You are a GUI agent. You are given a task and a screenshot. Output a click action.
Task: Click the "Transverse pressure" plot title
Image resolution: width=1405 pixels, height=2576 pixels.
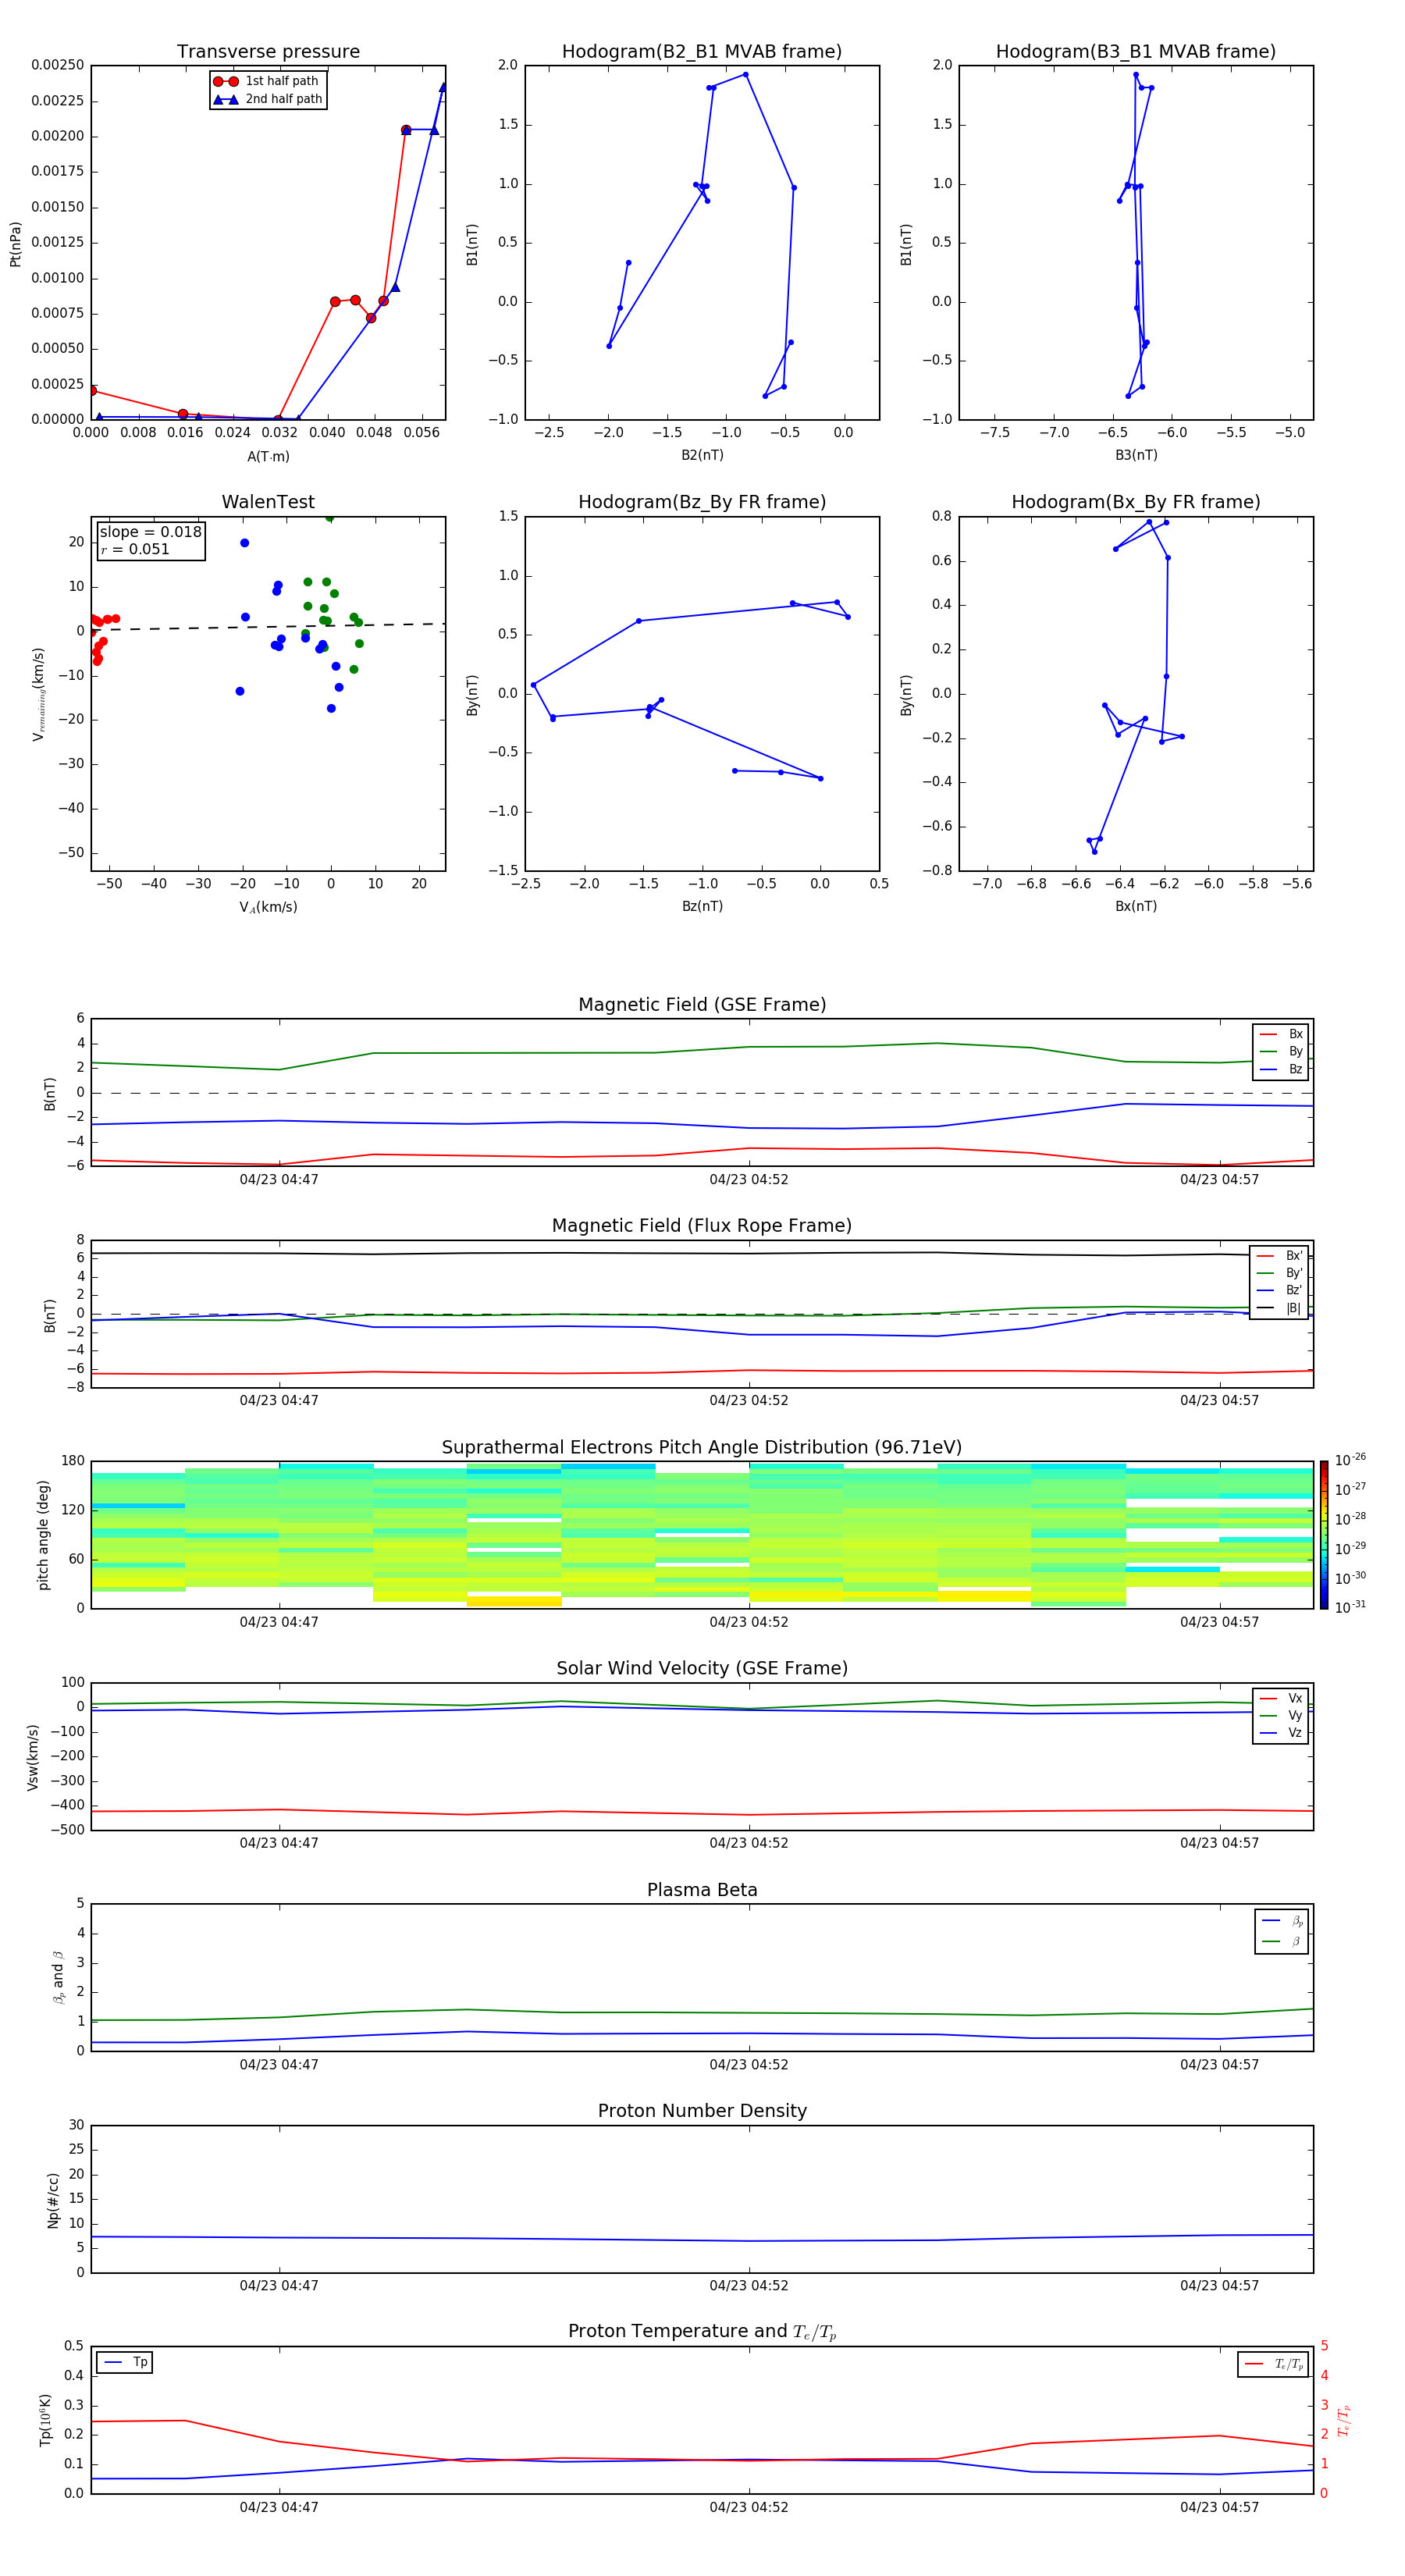tap(268, 51)
